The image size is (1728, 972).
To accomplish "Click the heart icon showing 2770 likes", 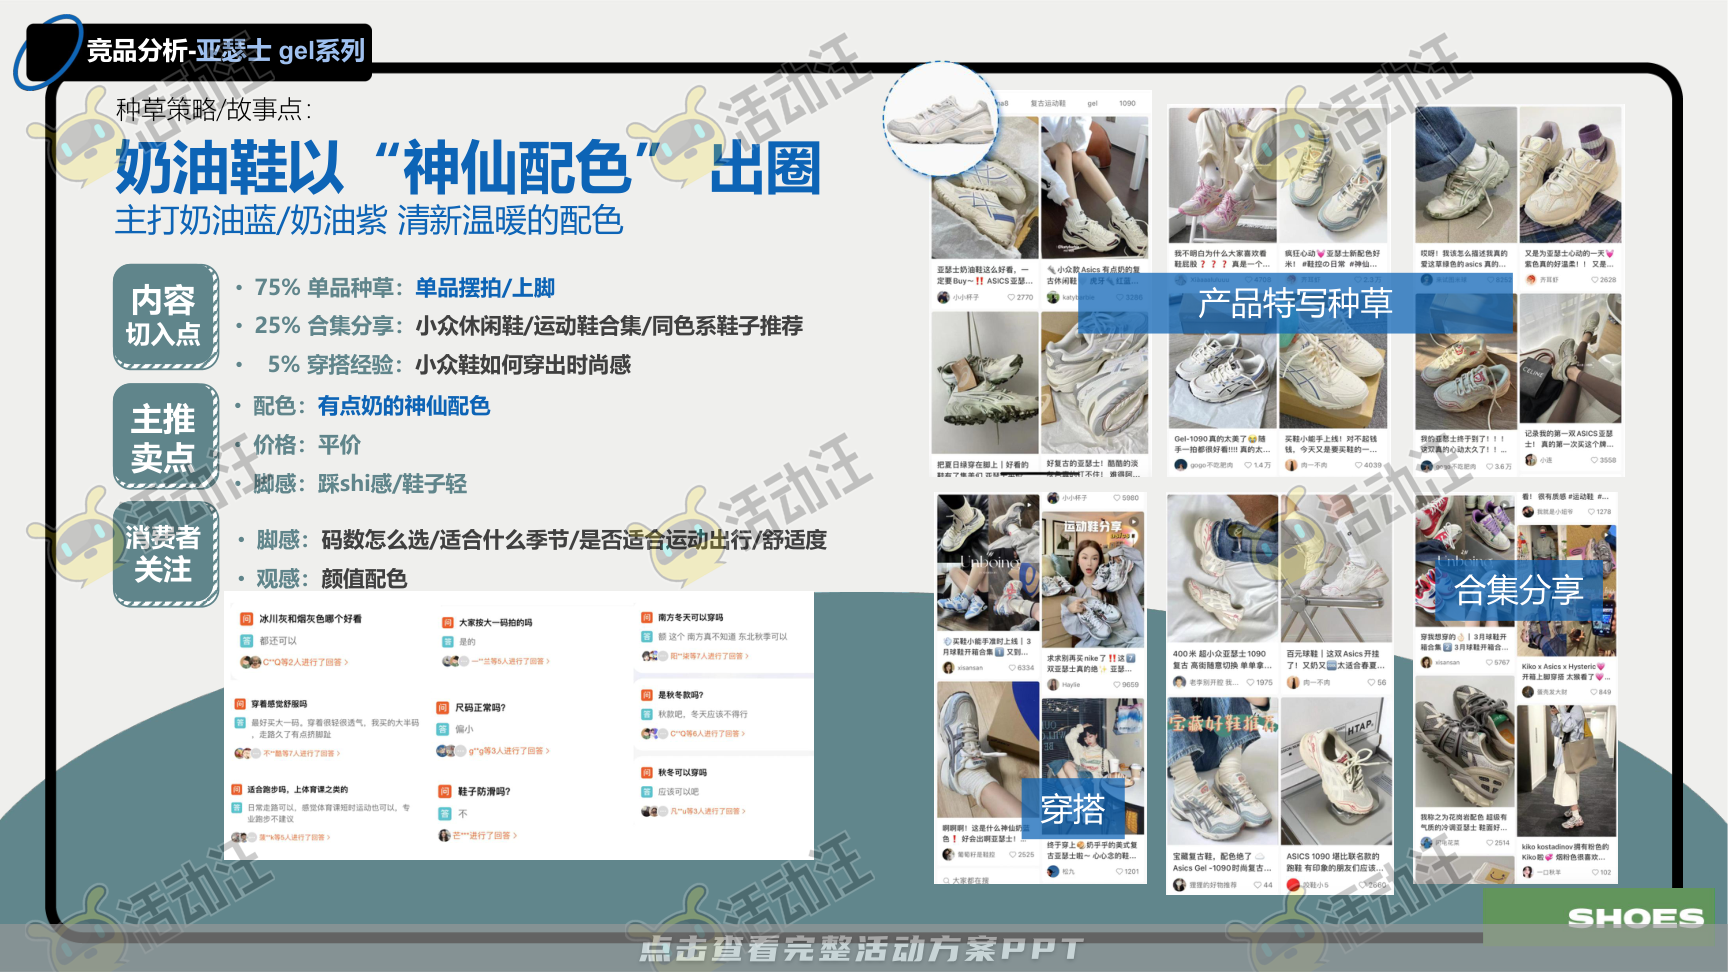I will (x=1011, y=297).
